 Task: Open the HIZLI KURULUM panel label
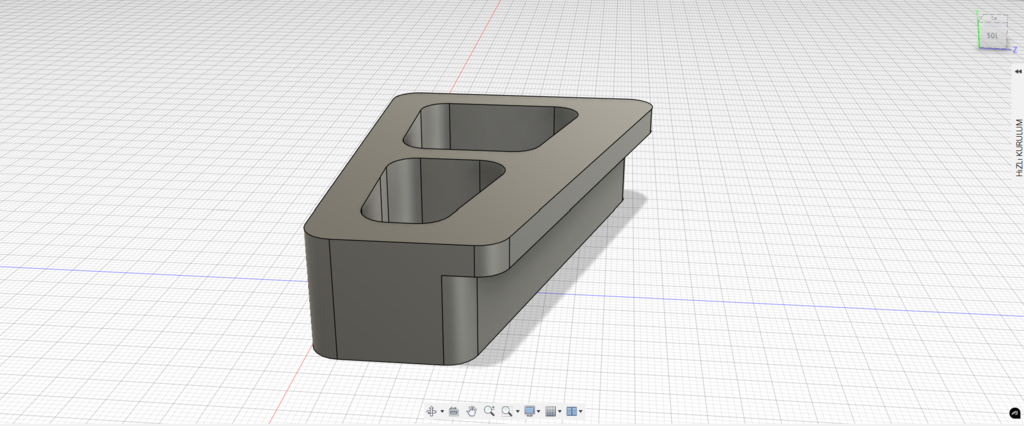click(1017, 148)
